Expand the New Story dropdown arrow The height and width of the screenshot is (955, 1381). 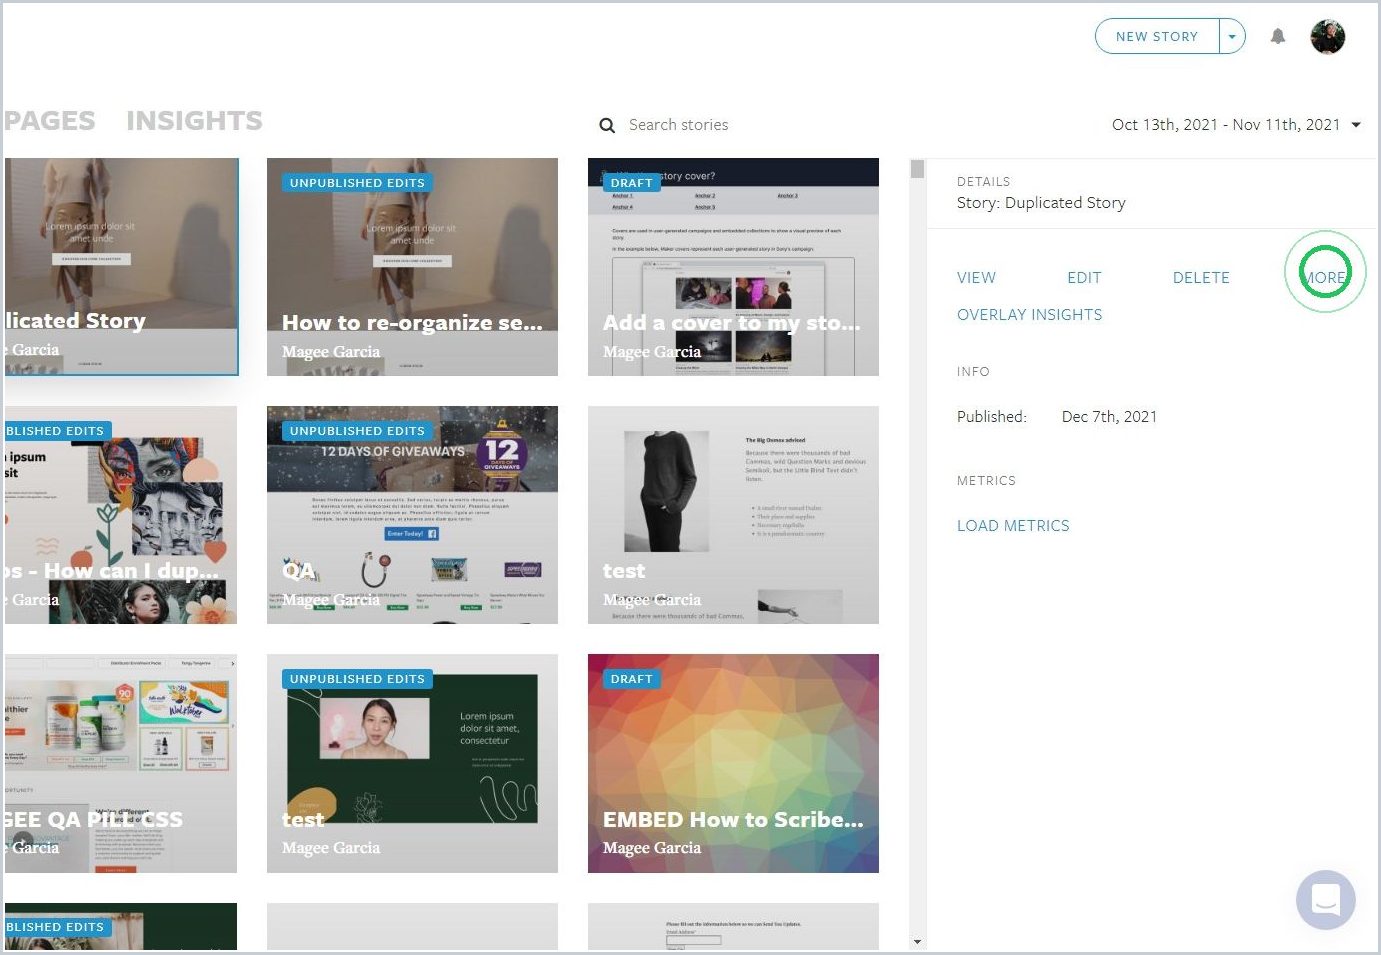click(x=1232, y=36)
